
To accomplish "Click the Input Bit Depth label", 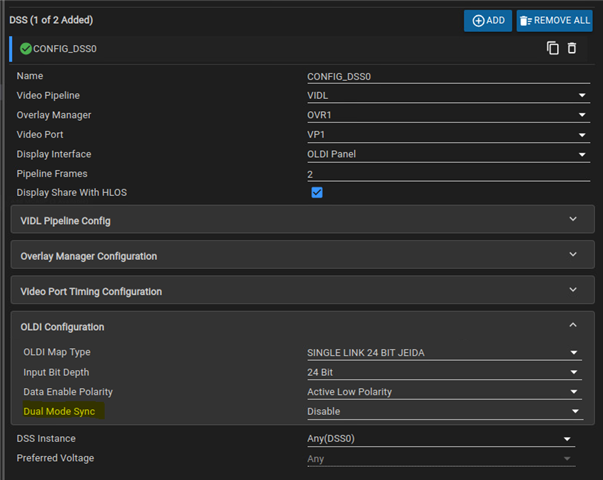I will click(56, 372).
